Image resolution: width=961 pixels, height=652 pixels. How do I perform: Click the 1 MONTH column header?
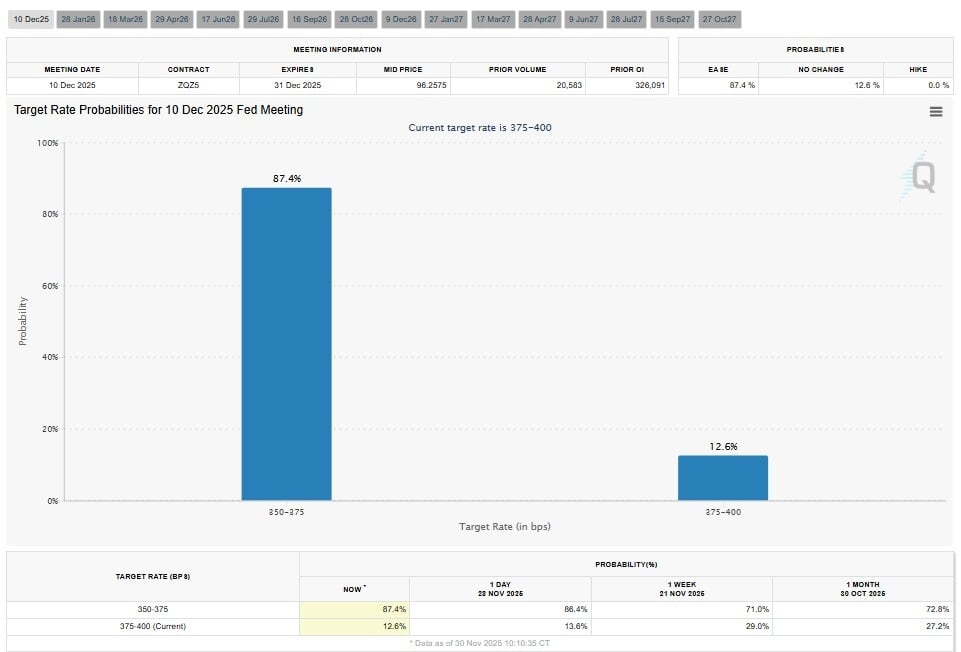point(864,589)
